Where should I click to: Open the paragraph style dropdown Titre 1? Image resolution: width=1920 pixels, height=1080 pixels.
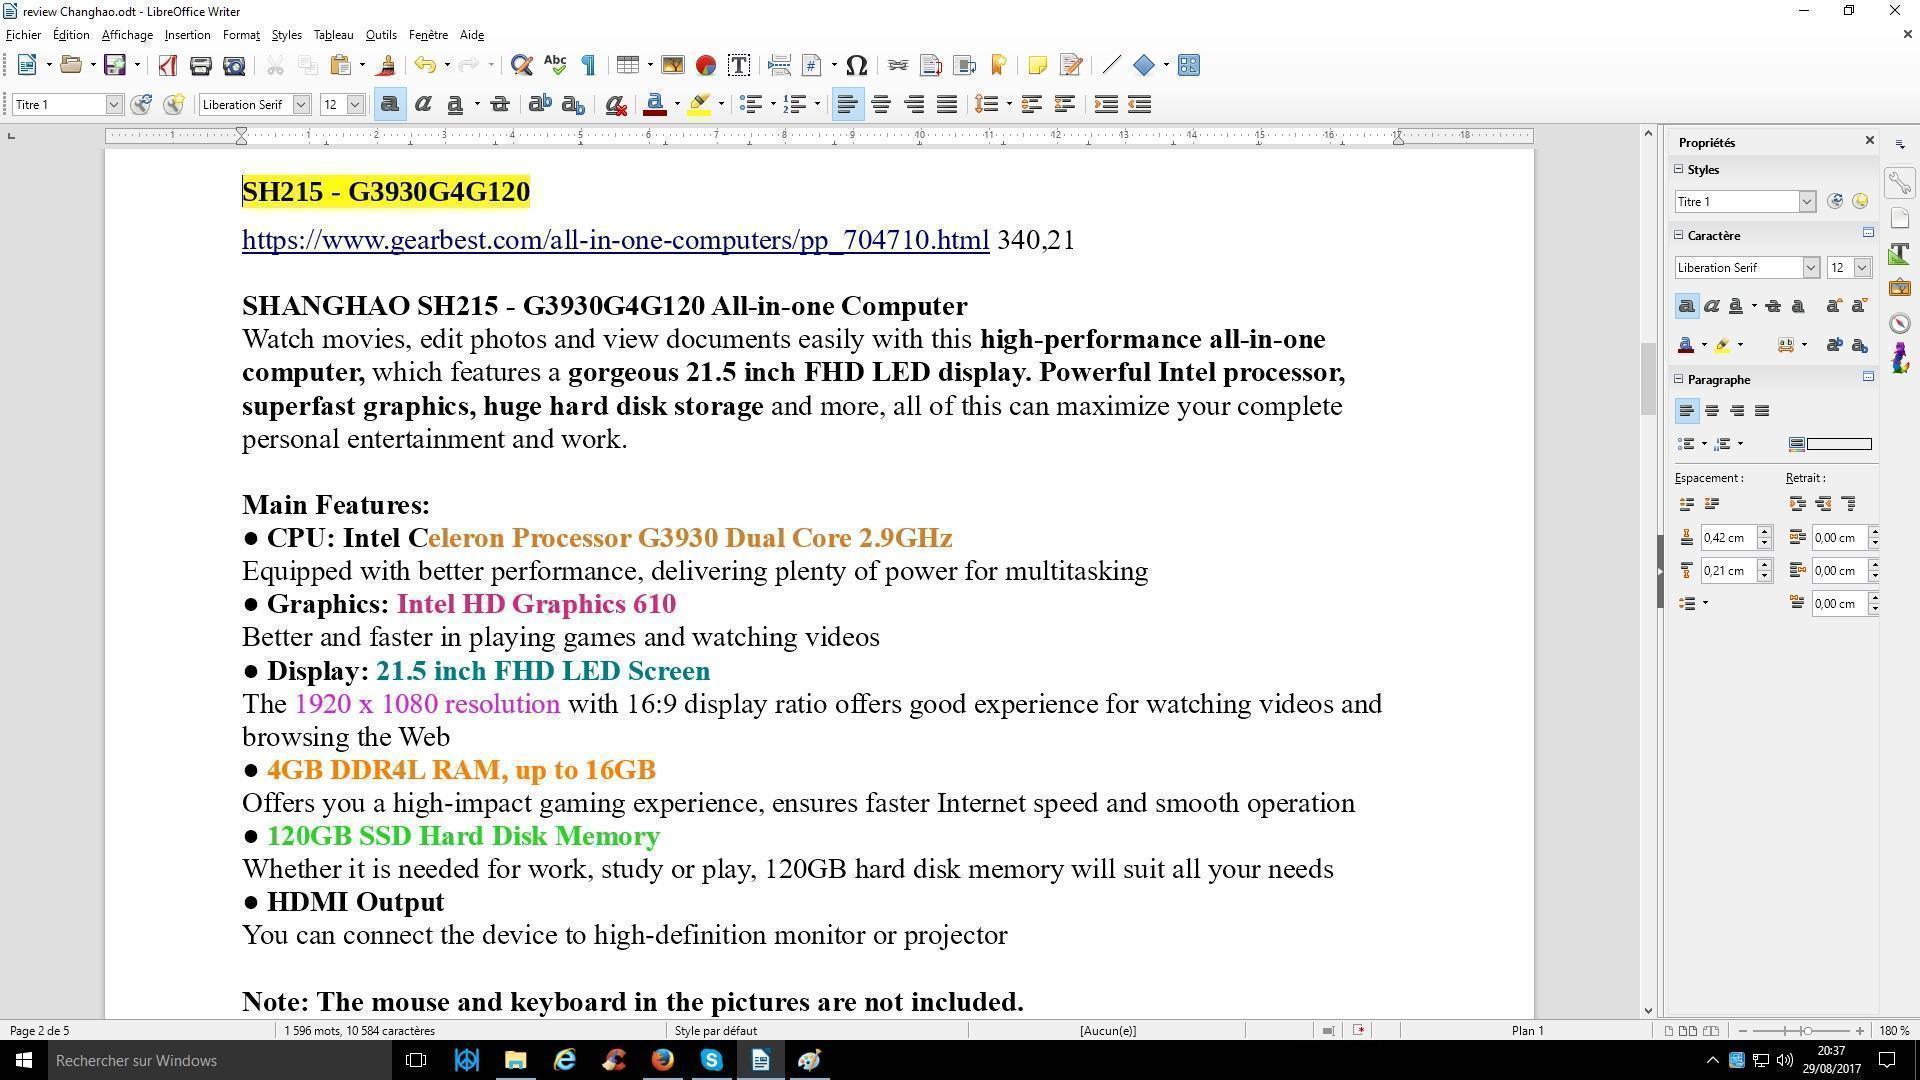pos(114,105)
